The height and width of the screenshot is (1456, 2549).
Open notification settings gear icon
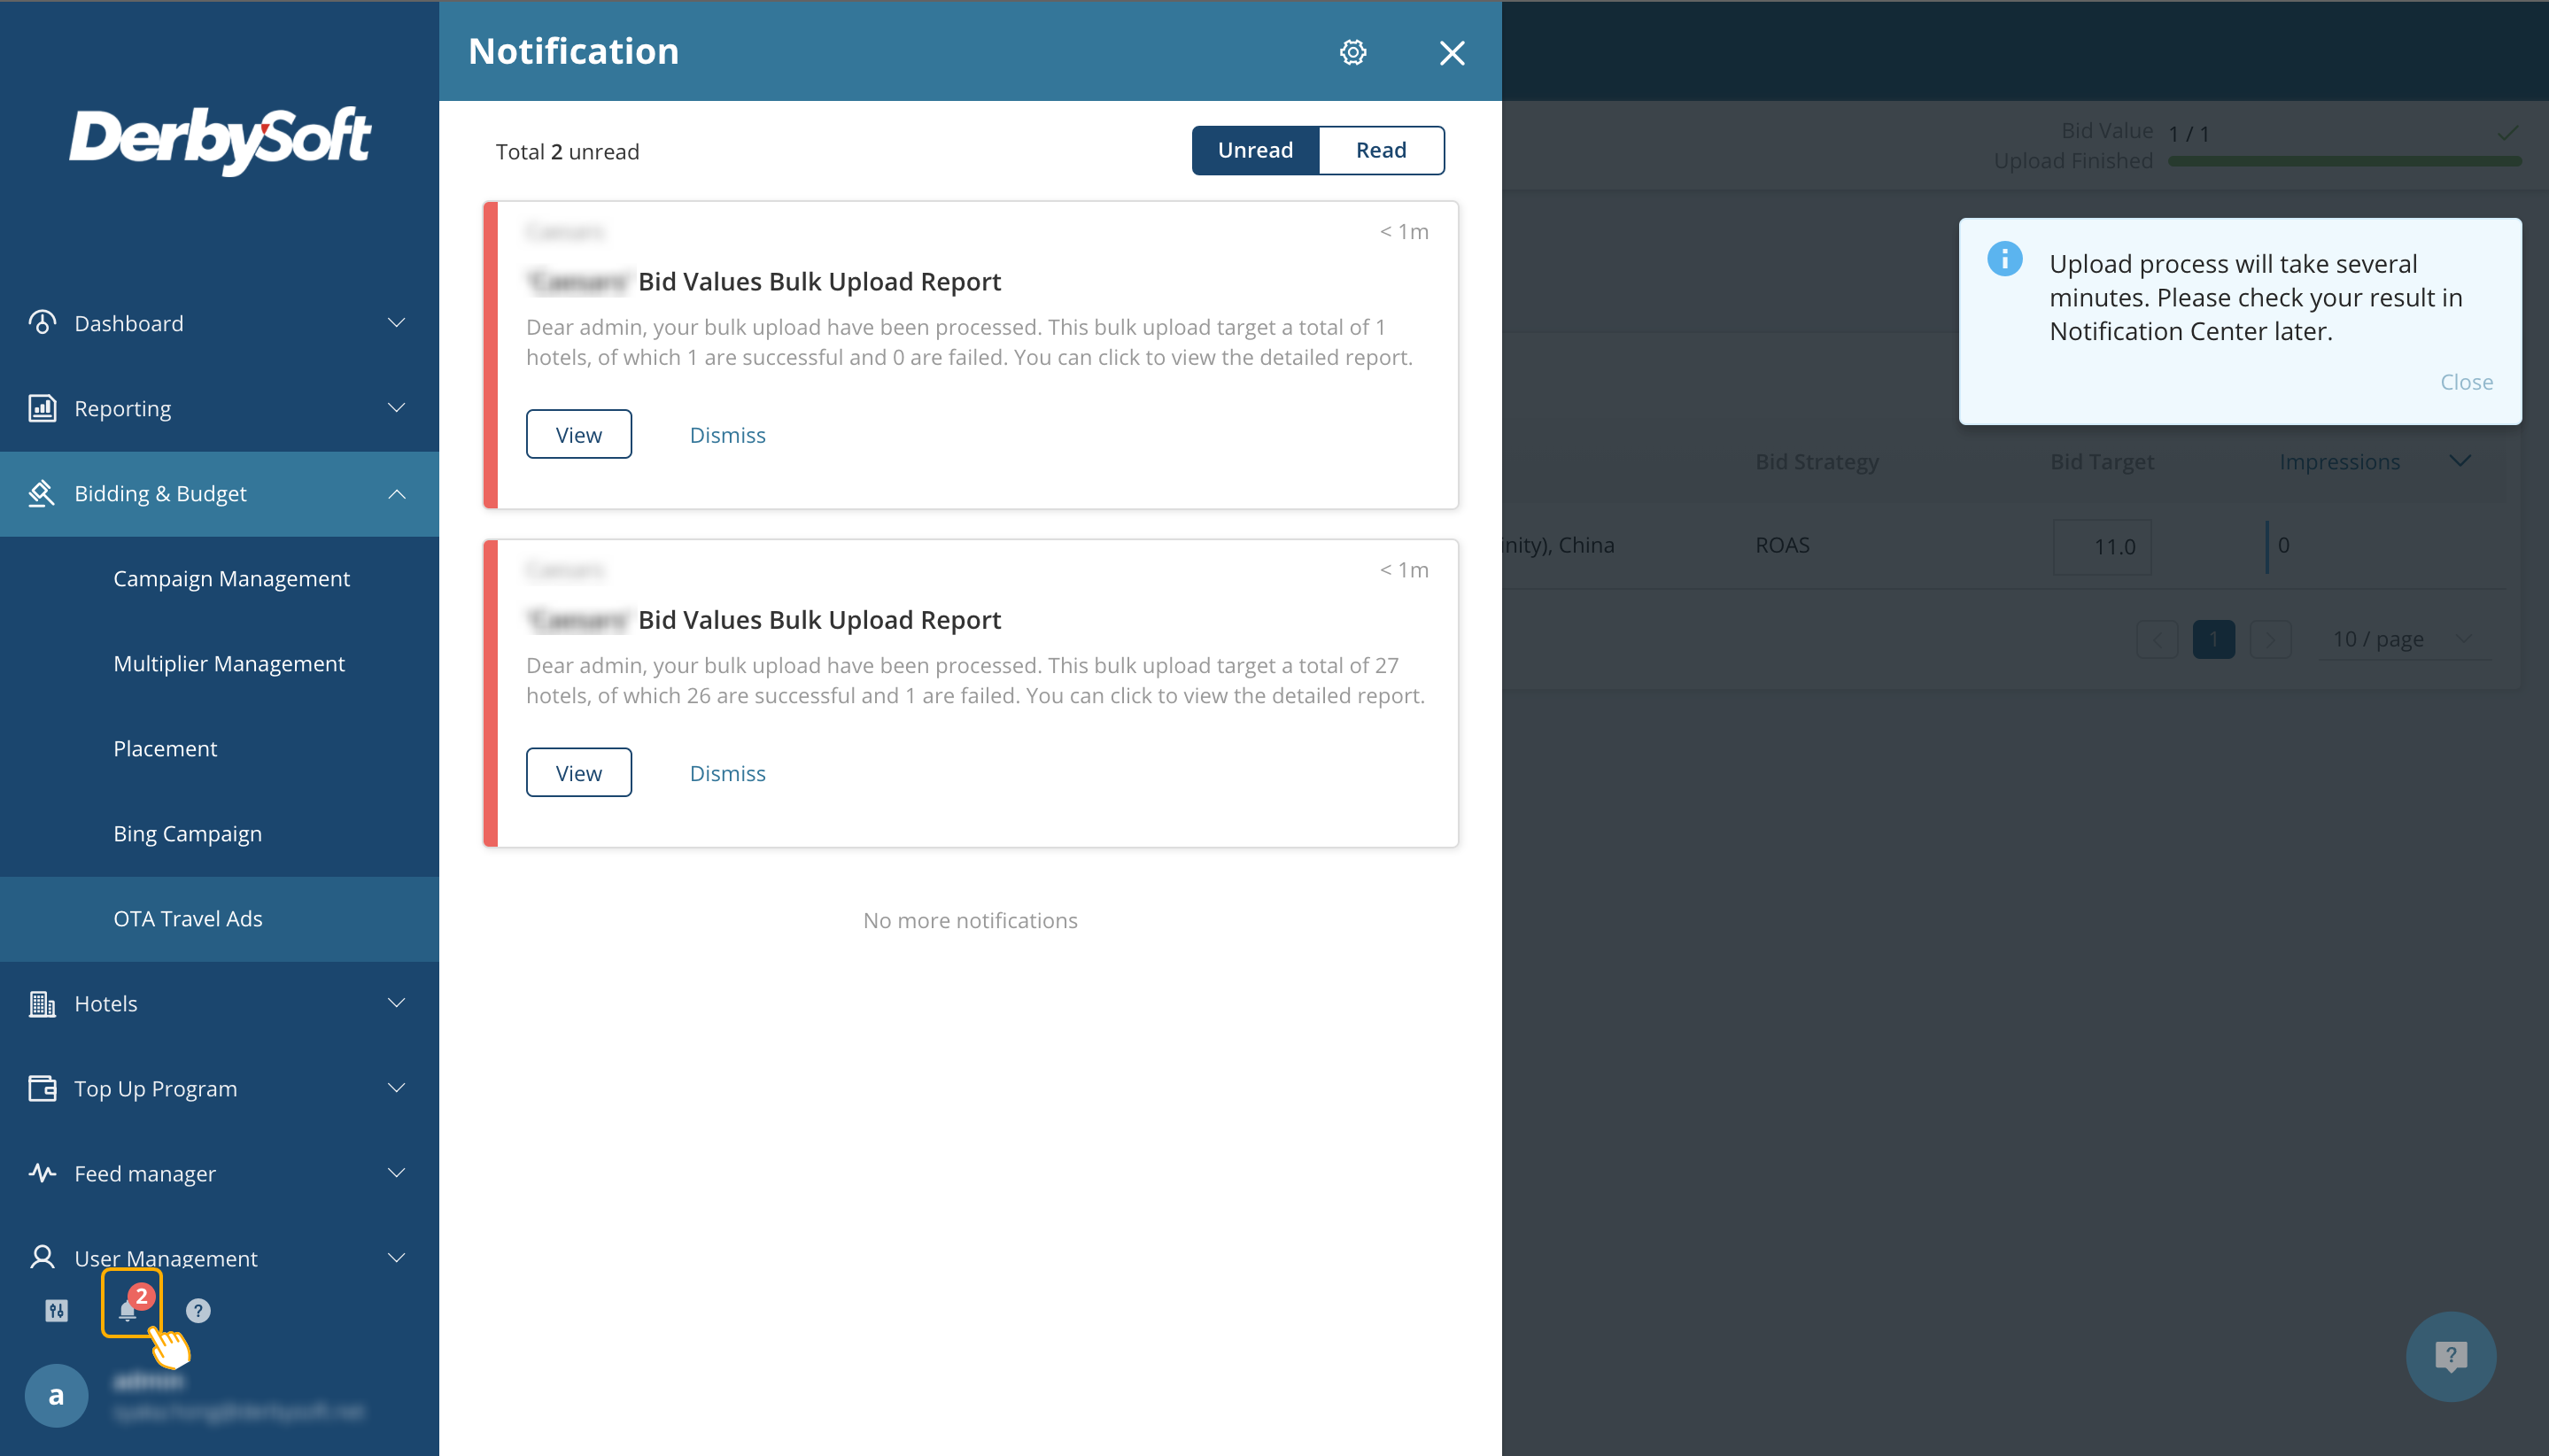(1352, 52)
